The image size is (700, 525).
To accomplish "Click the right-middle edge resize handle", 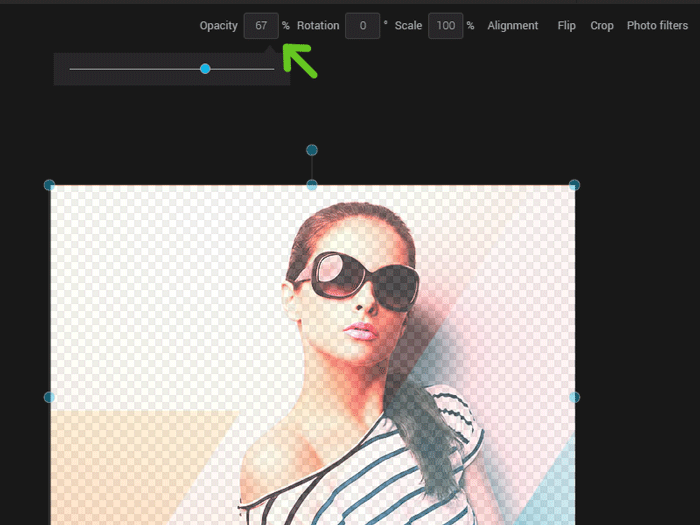I will point(574,397).
